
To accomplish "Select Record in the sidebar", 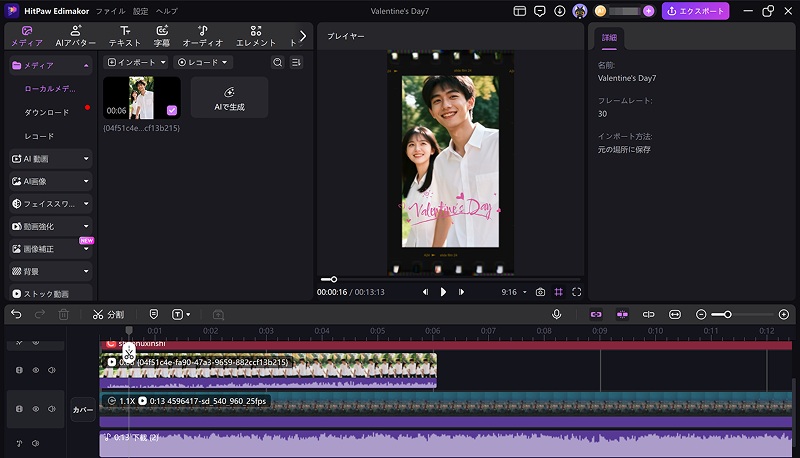I will coord(39,136).
